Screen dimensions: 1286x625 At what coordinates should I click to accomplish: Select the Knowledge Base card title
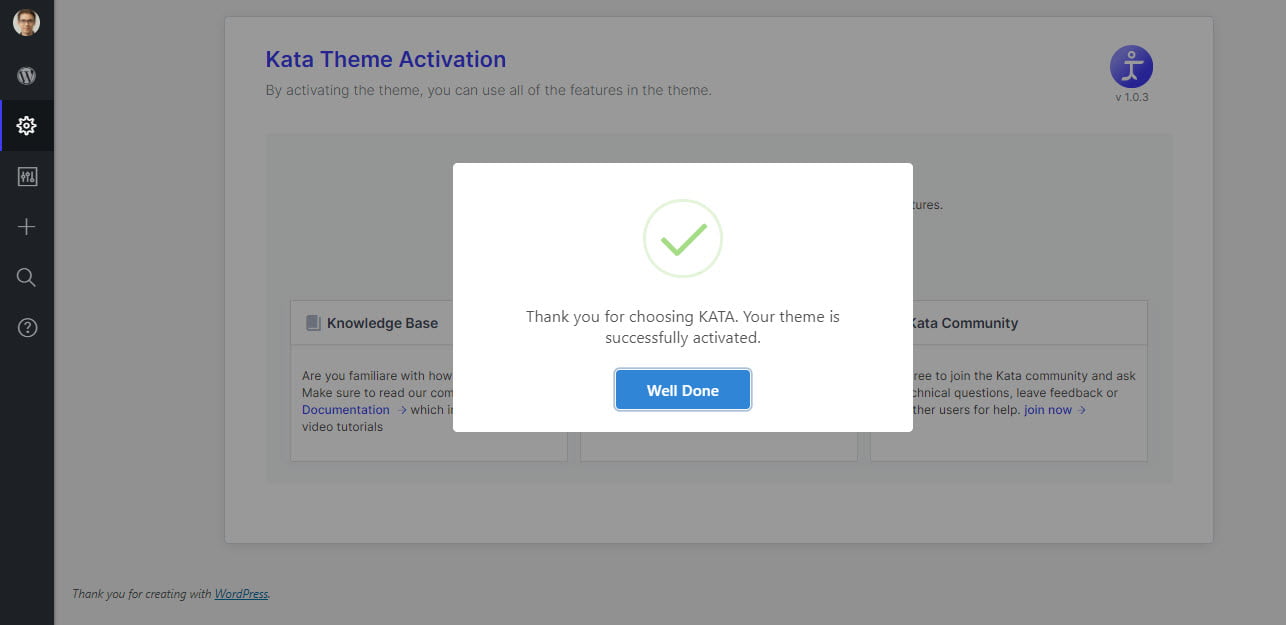coord(382,323)
